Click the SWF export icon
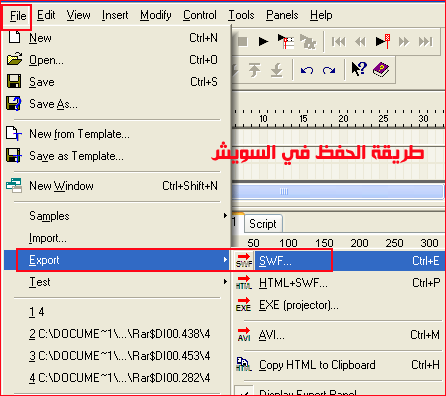Image resolution: width=446 pixels, height=396 pixels. click(x=244, y=260)
